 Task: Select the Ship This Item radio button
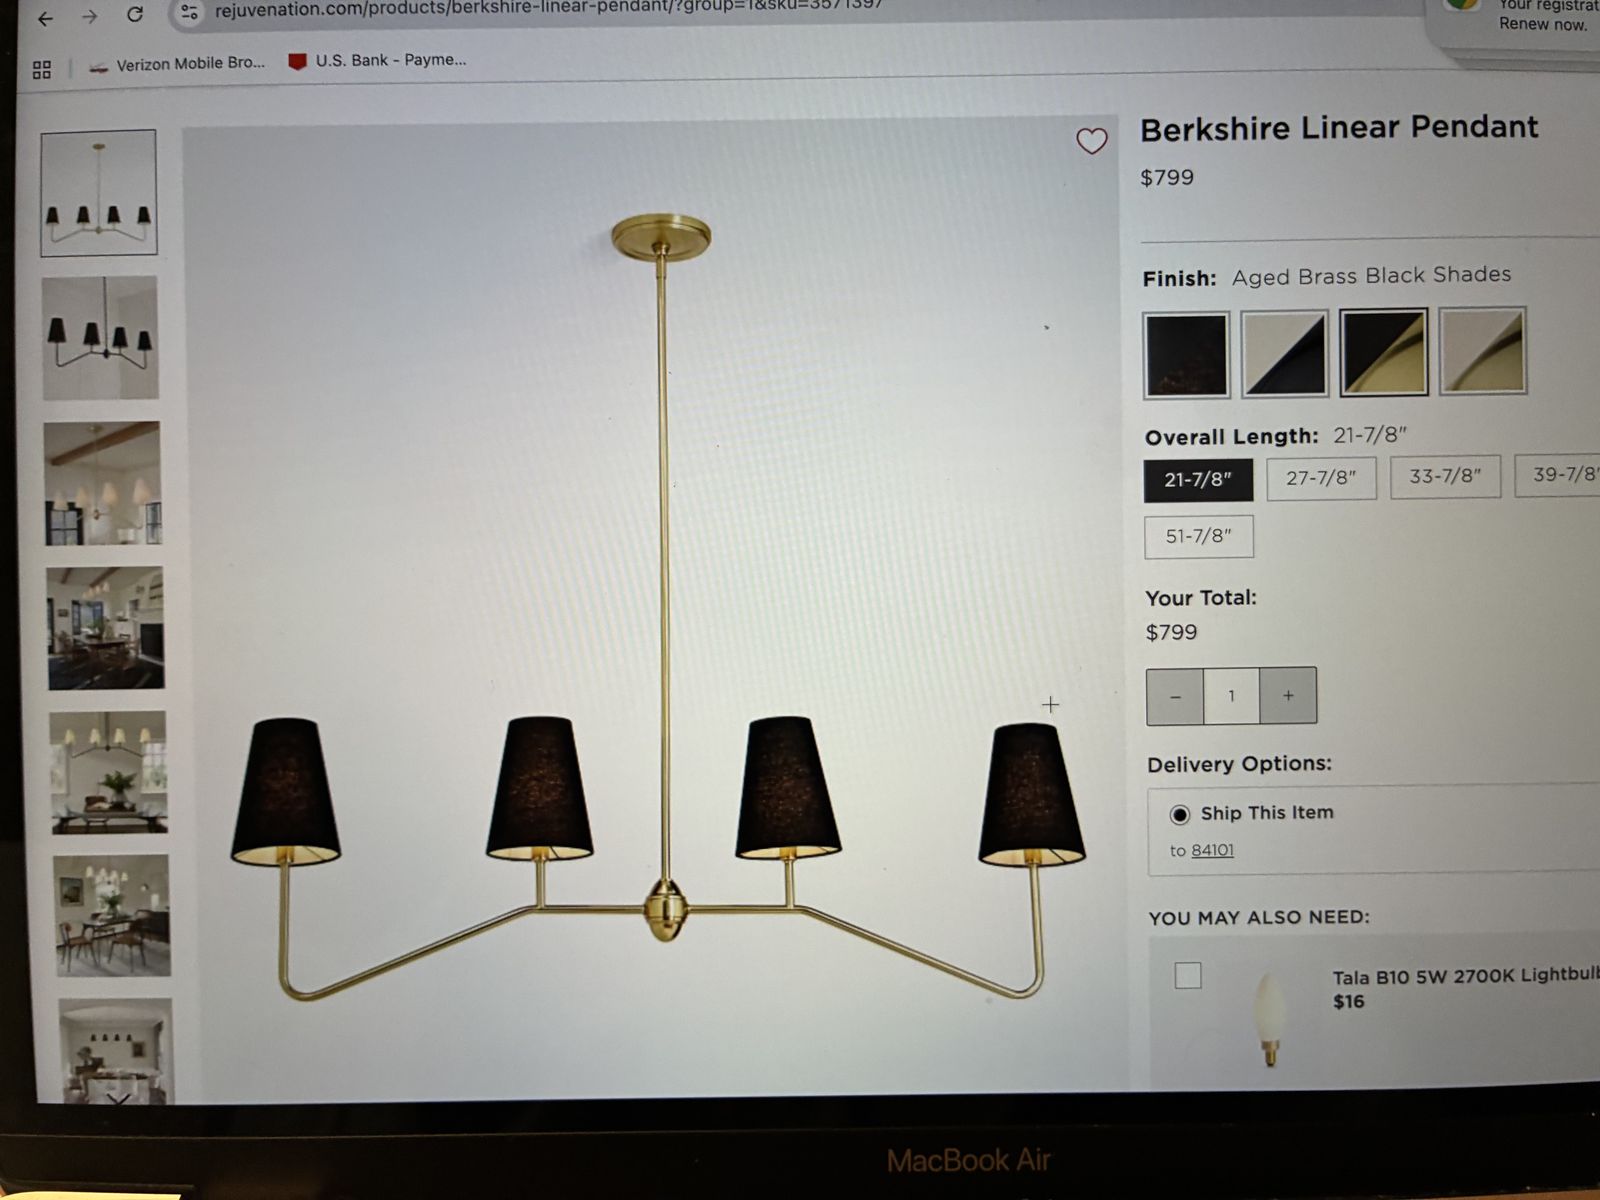tap(1180, 814)
